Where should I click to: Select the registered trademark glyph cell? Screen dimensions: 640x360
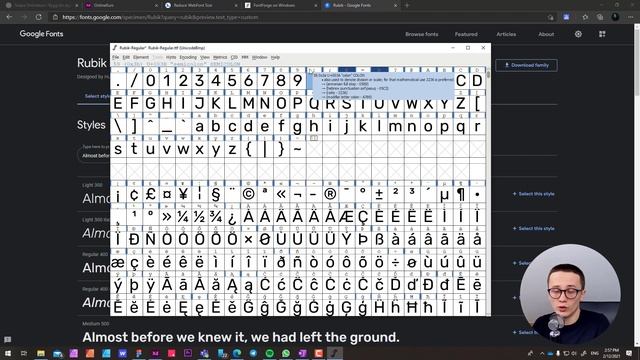tap(330, 194)
